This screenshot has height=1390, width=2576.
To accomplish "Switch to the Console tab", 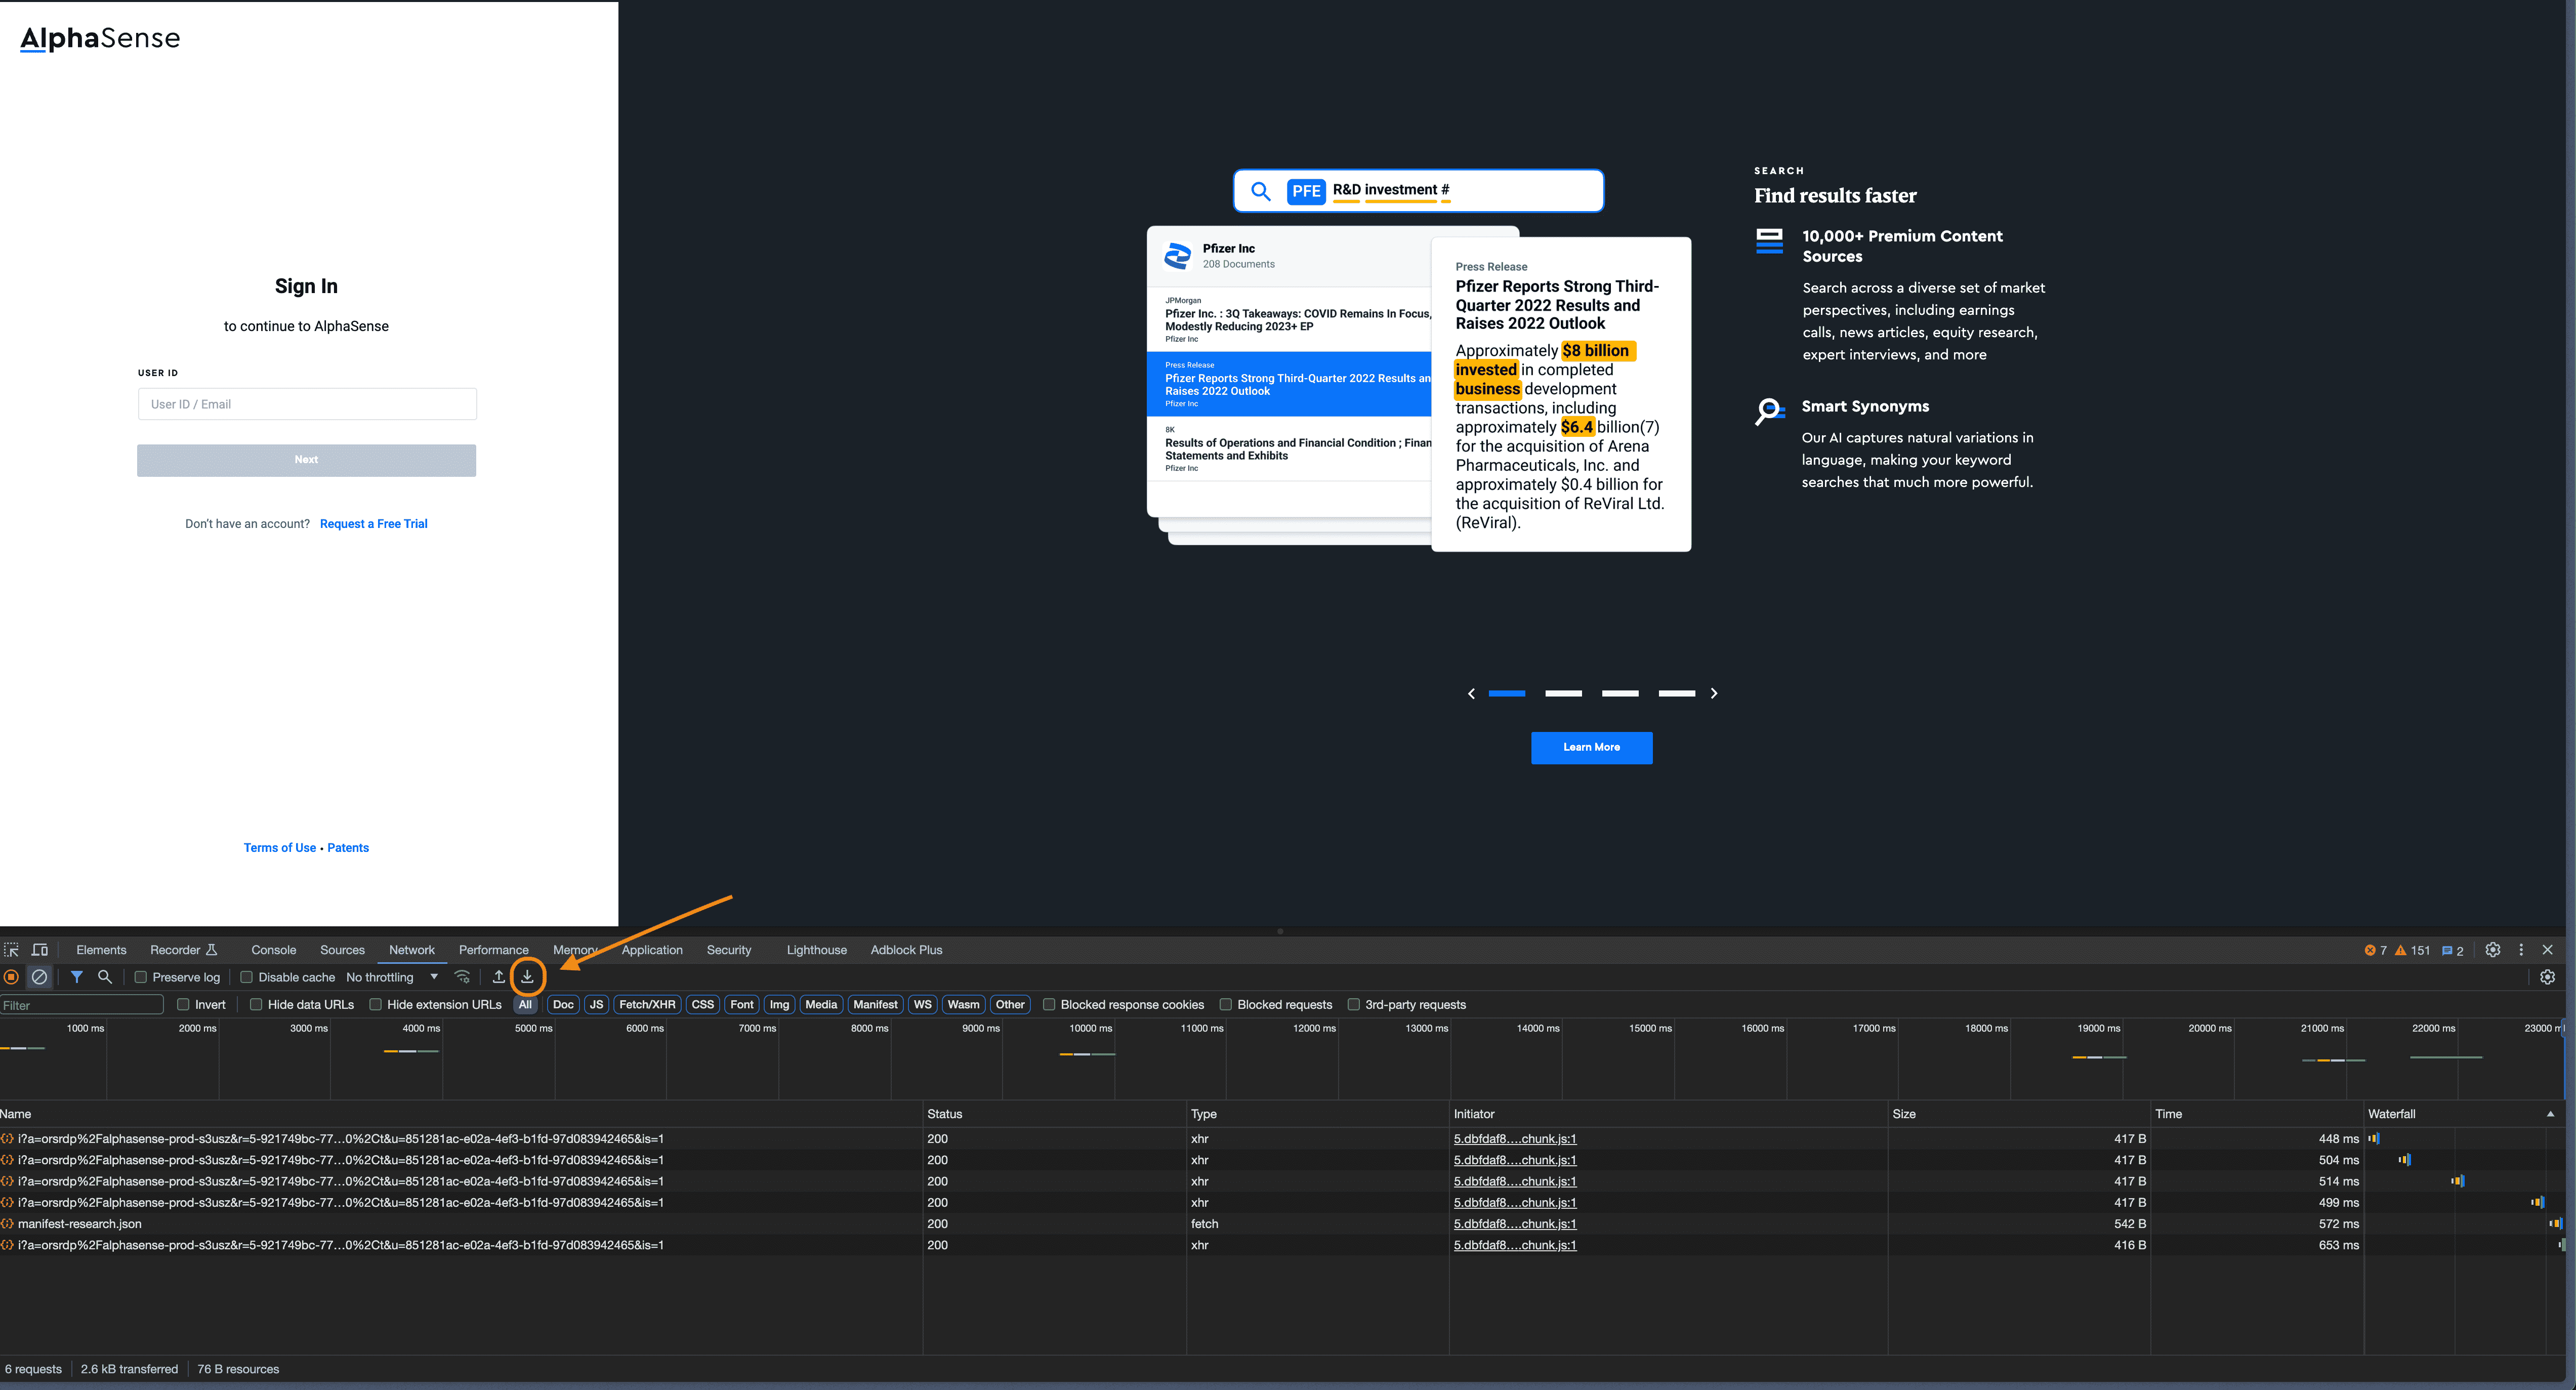I will tap(273, 950).
